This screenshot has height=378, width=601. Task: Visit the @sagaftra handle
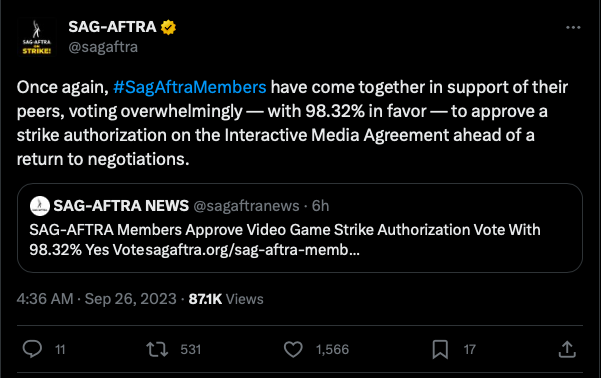pyautogui.click(x=103, y=47)
